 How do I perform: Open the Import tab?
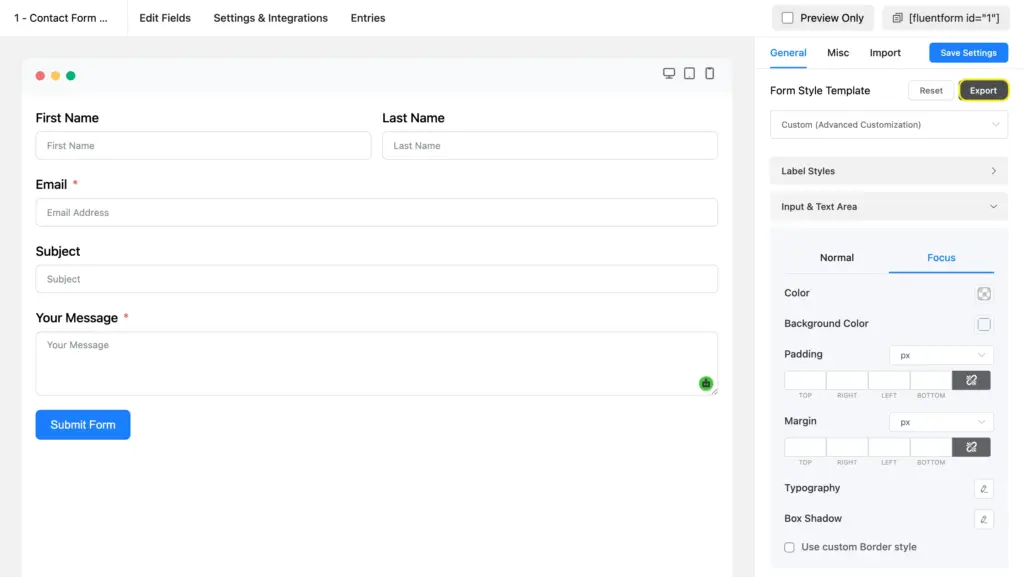[x=885, y=53]
